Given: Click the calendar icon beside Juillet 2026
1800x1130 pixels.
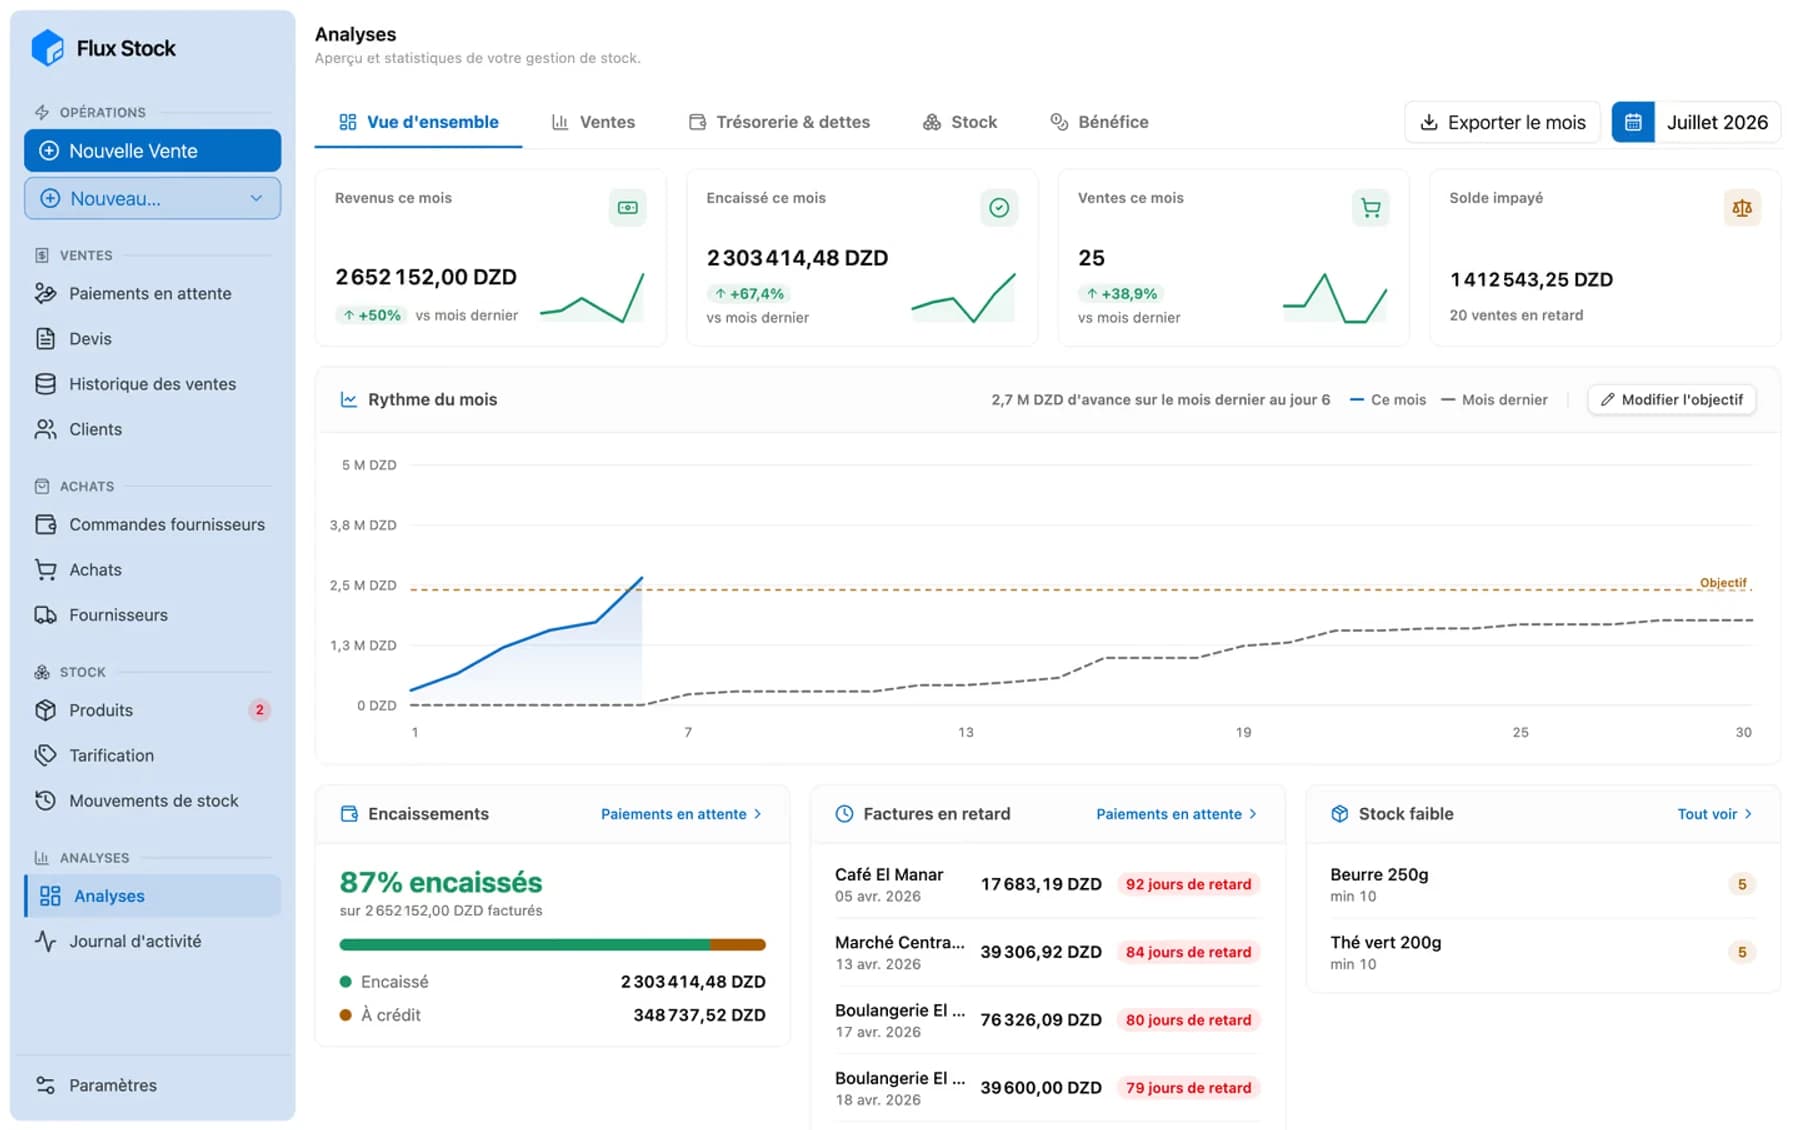Looking at the screenshot, I should [x=1632, y=122].
